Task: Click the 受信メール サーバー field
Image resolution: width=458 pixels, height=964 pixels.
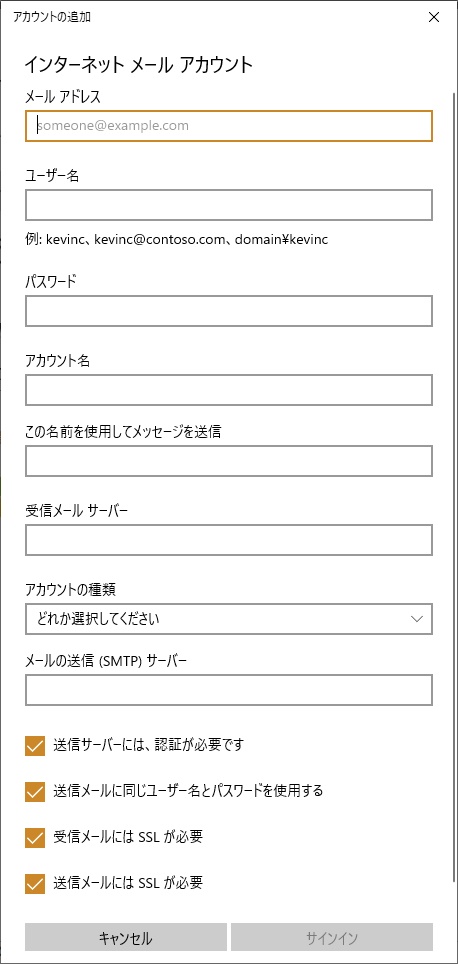Action: point(229,540)
